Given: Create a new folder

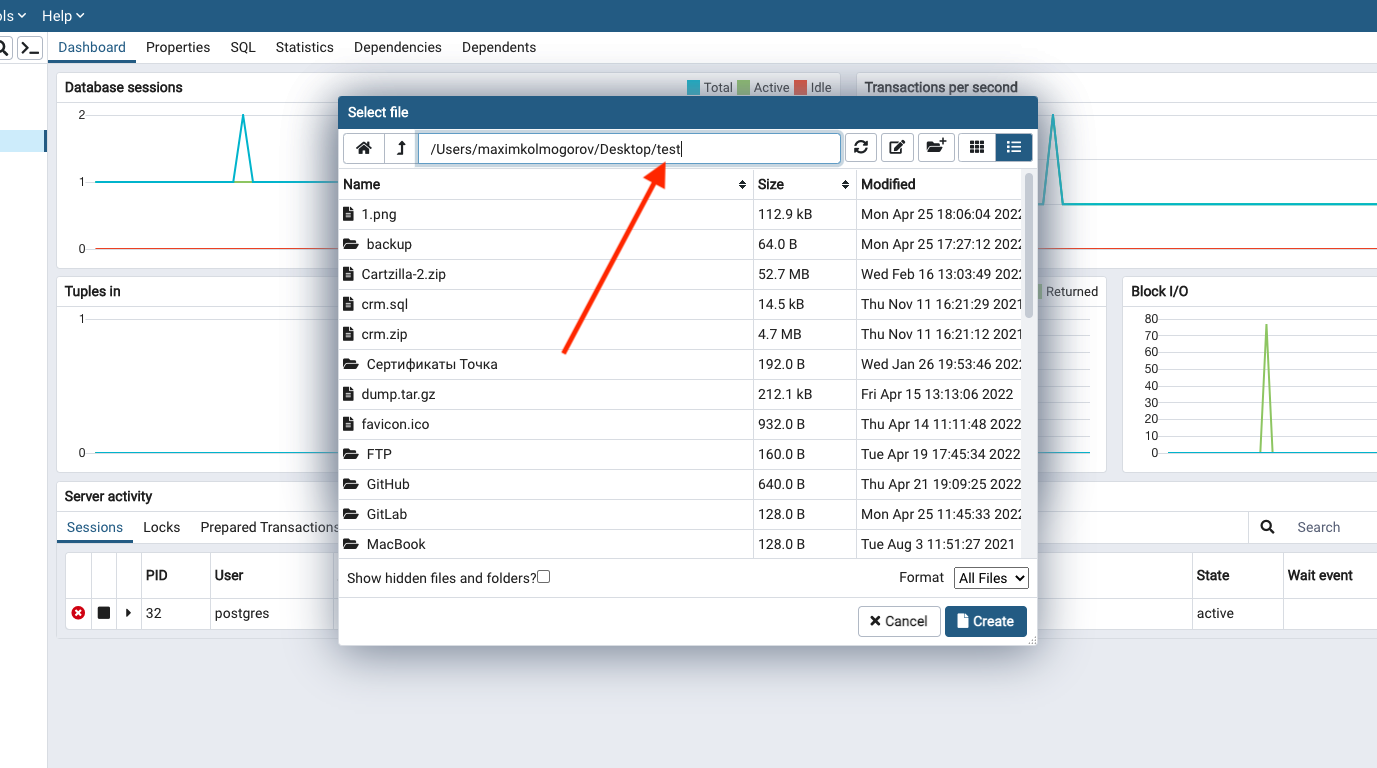Looking at the screenshot, I should click(936, 148).
